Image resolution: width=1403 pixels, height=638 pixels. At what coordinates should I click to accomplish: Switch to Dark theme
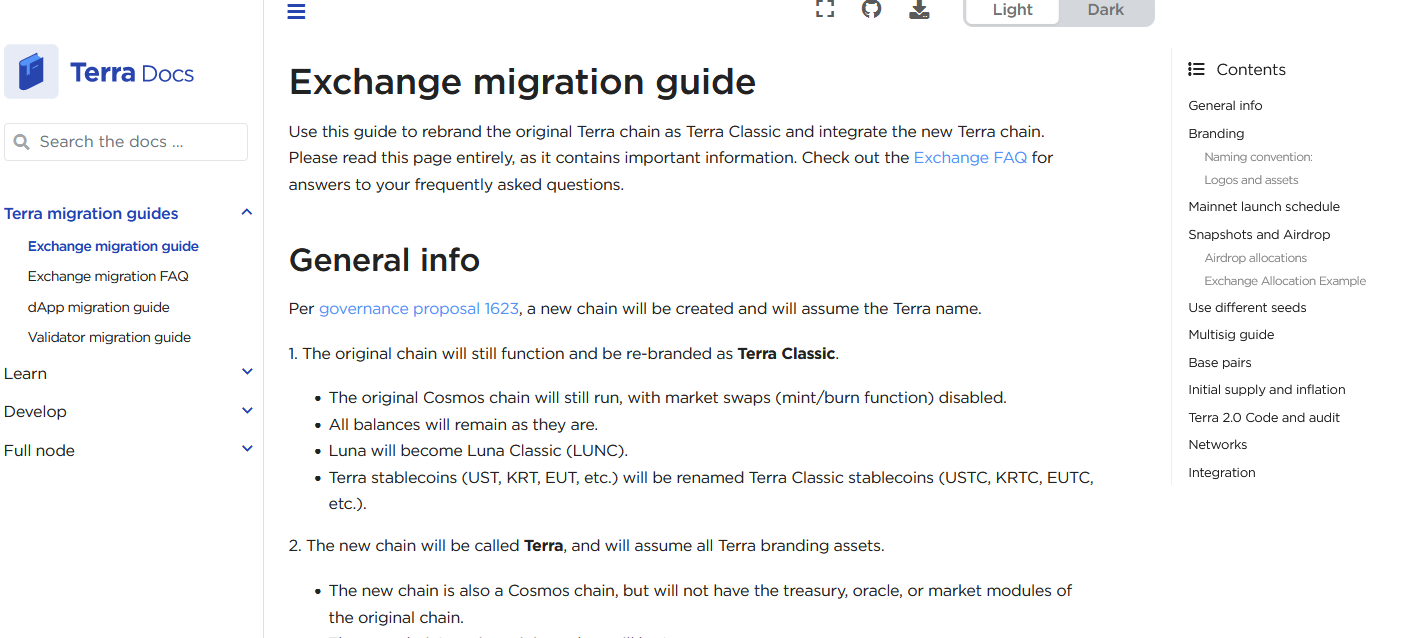pos(1105,10)
